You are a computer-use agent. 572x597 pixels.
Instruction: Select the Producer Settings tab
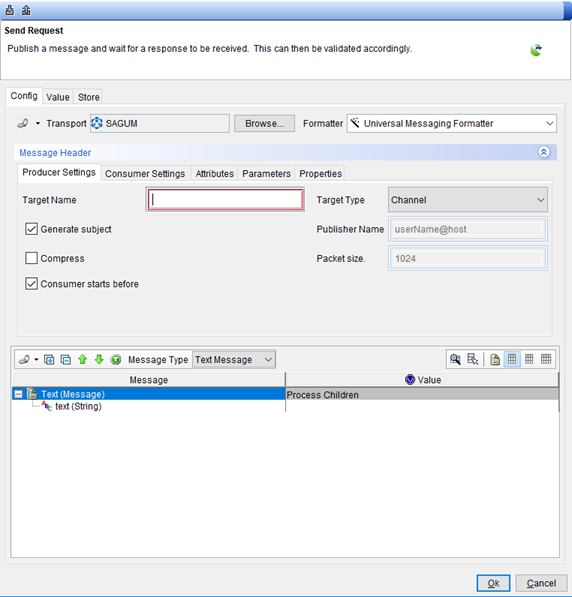pos(59,172)
